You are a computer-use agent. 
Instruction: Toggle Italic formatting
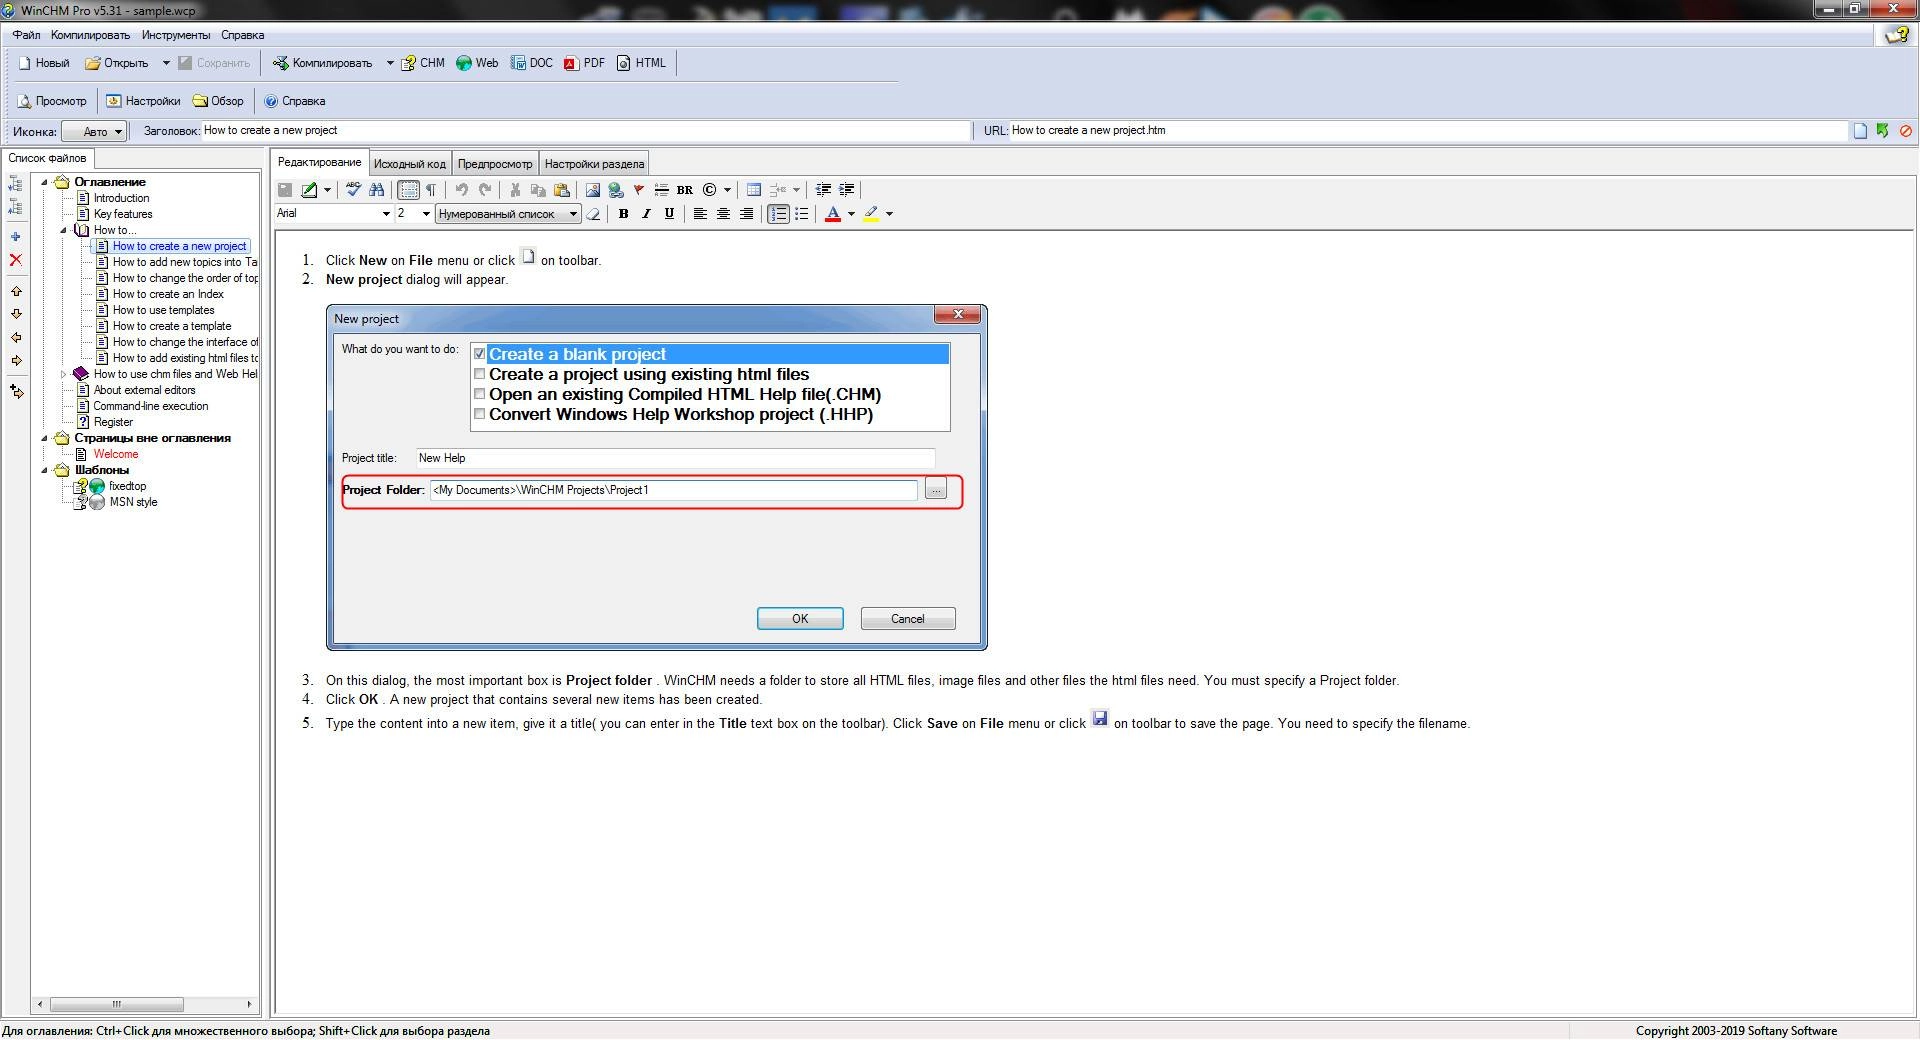pyautogui.click(x=646, y=213)
